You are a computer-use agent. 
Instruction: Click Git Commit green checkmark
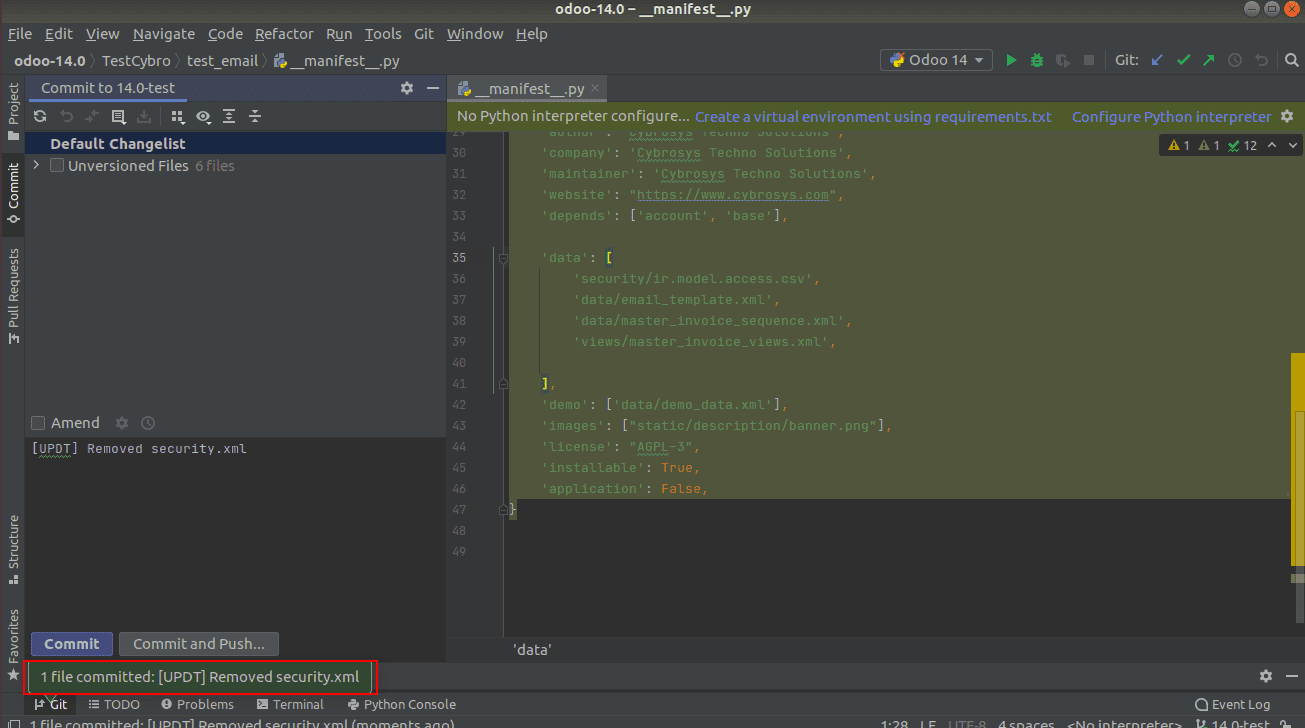1184,60
